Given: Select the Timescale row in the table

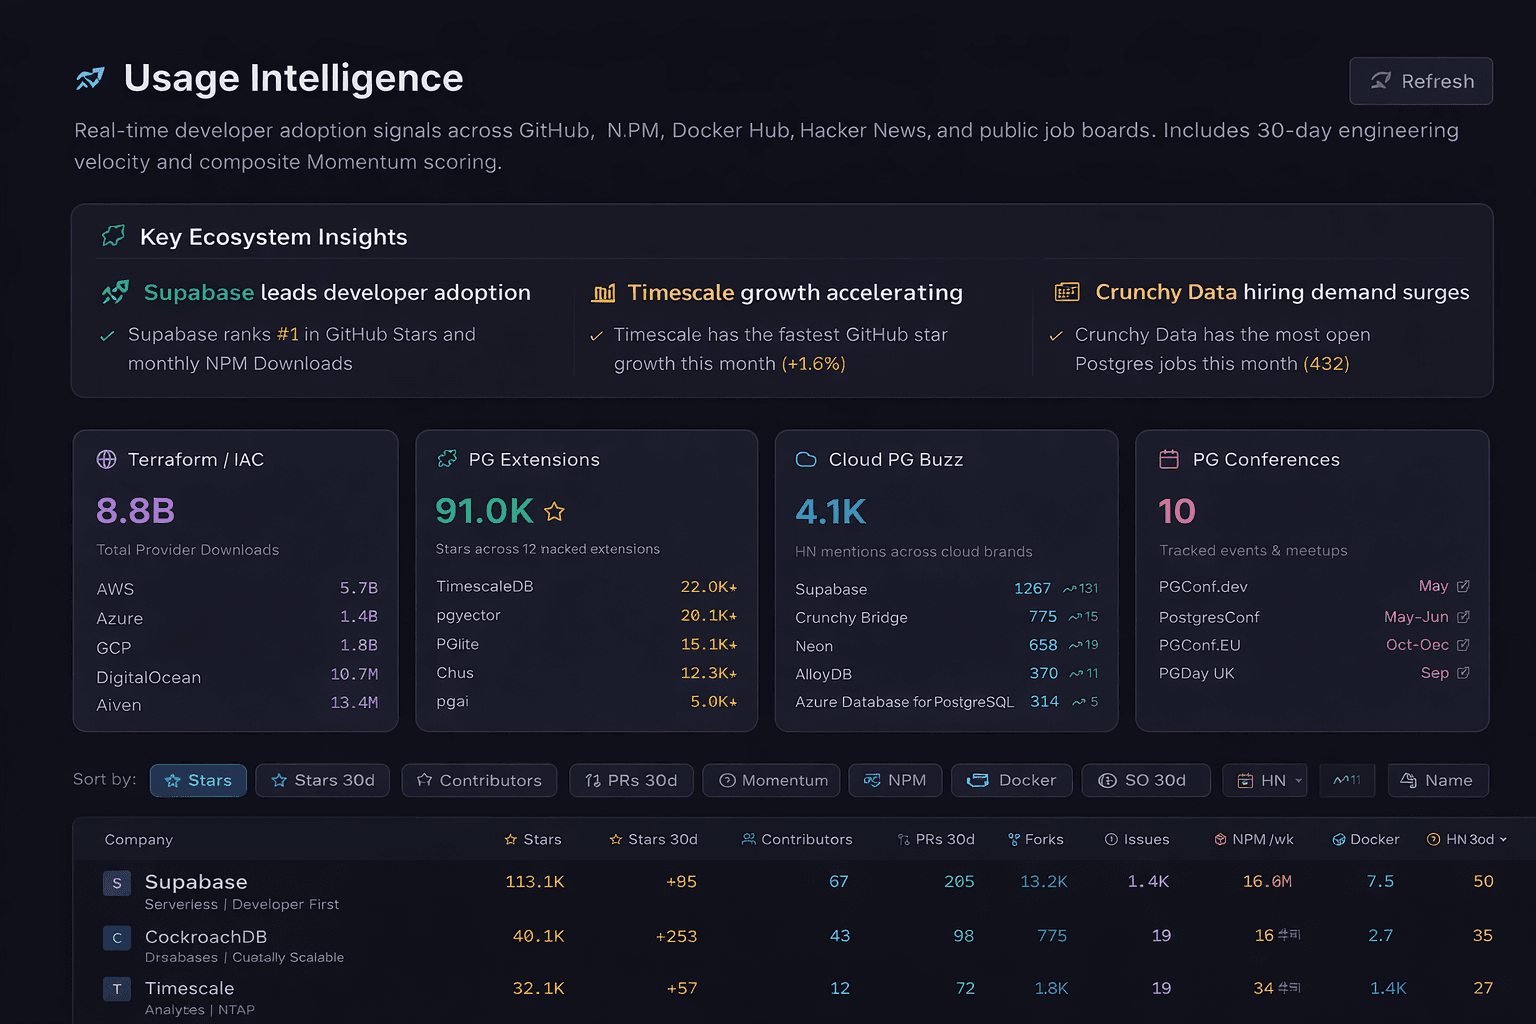Looking at the screenshot, I should 400,988.
